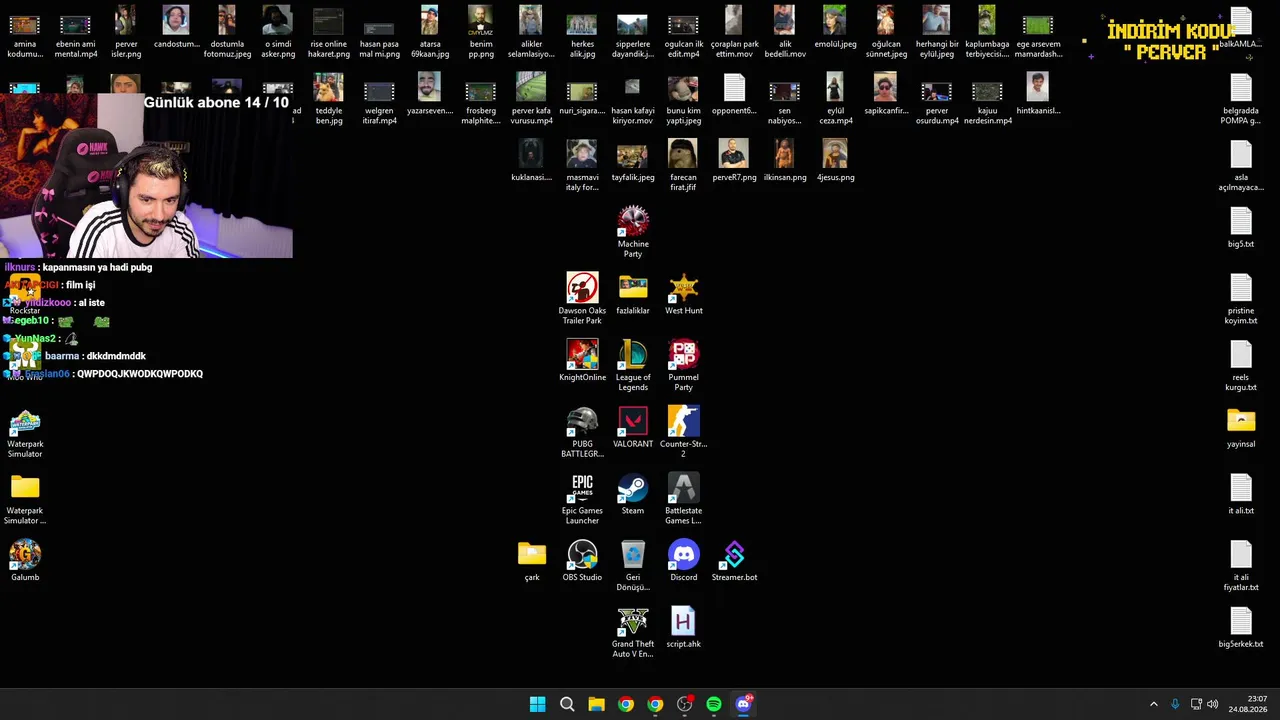The height and width of the screenshot is (720, 1280).
Task: Switch to Discord in the taskbar
Action: coord(743,704)
